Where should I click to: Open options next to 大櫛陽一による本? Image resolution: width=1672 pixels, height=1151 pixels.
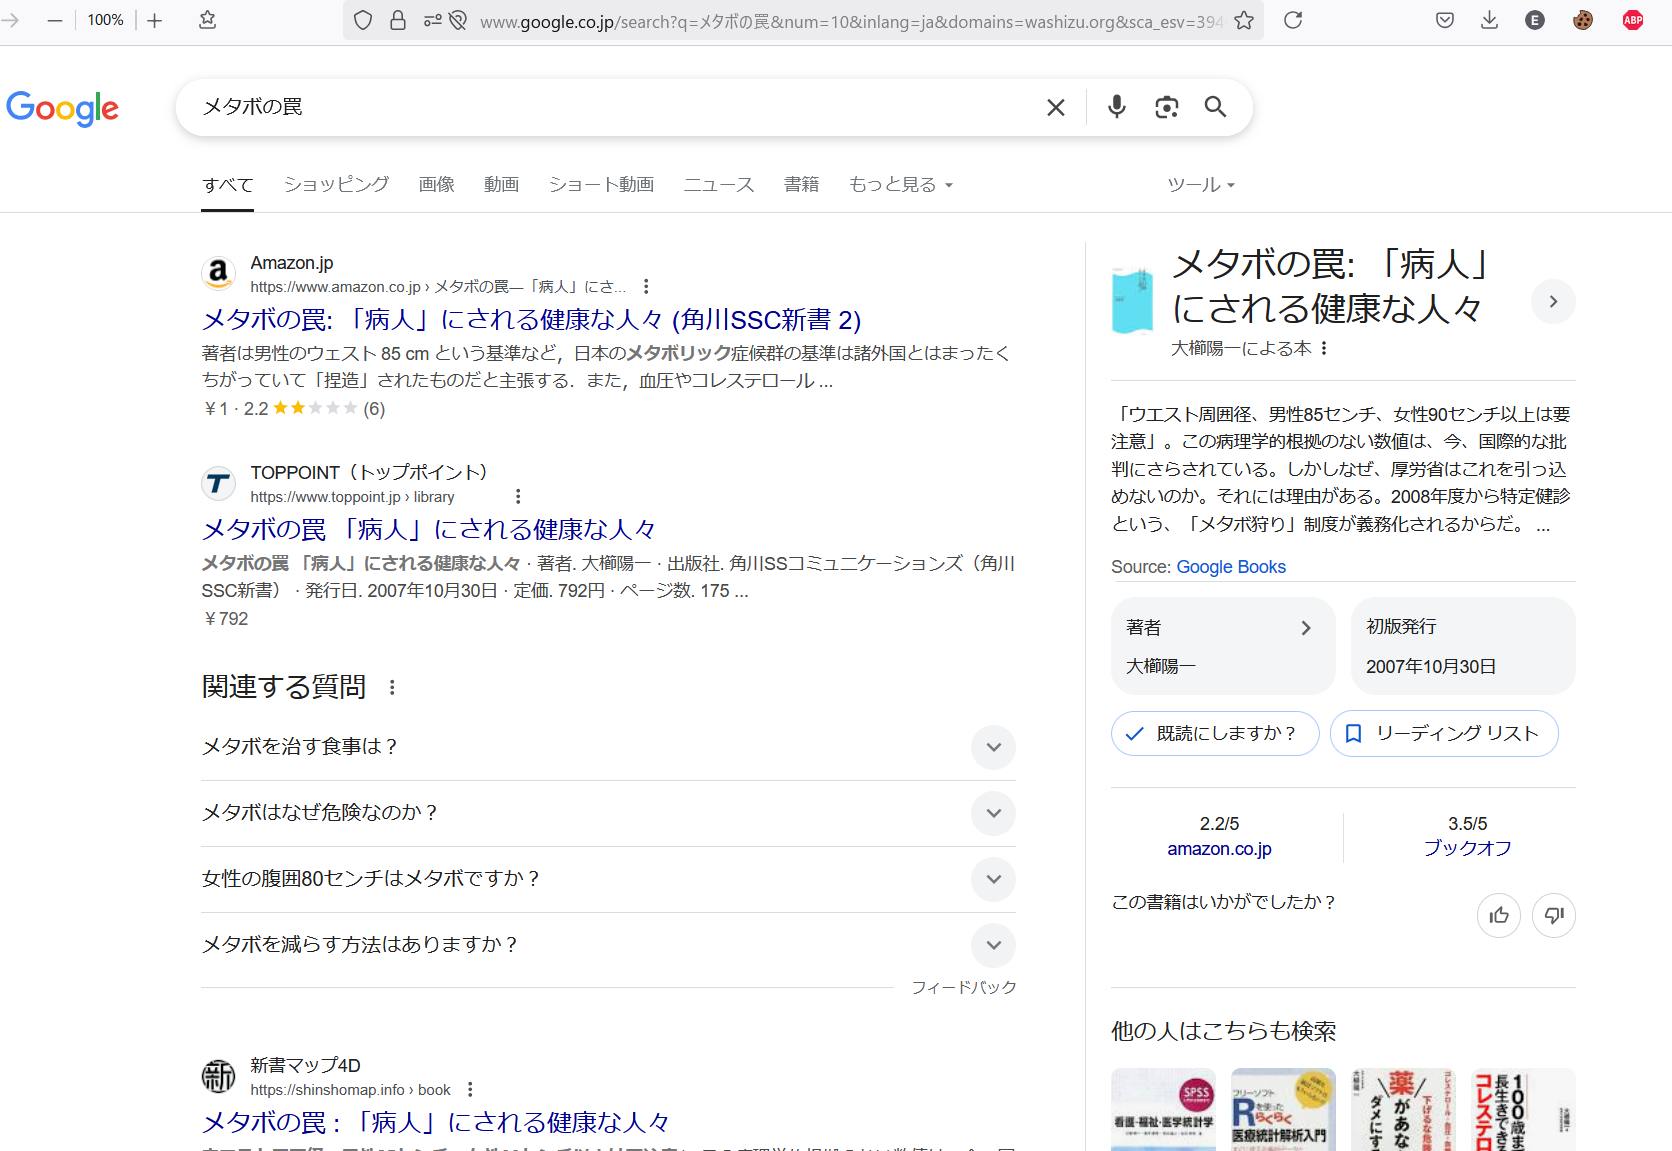coord(1324,348)
